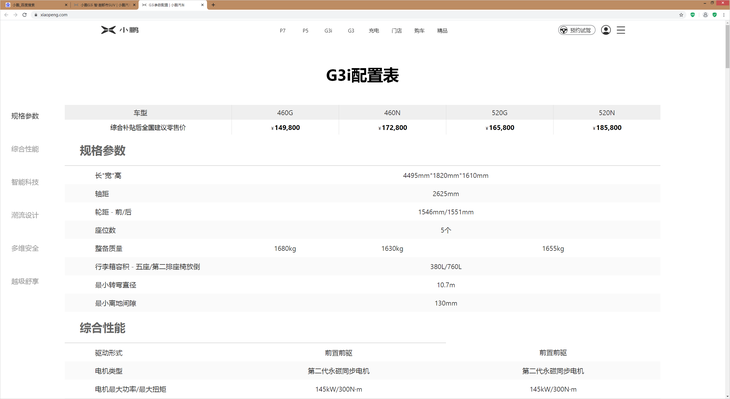
Task: Reload the page with the refresh icon
Action: [24, 15]
